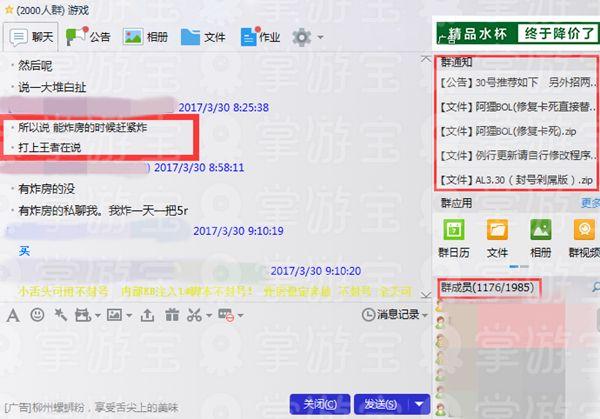The image size is (600, 419).
Task: Click the 关闭(C) button
Action: (x=320, y=404)
